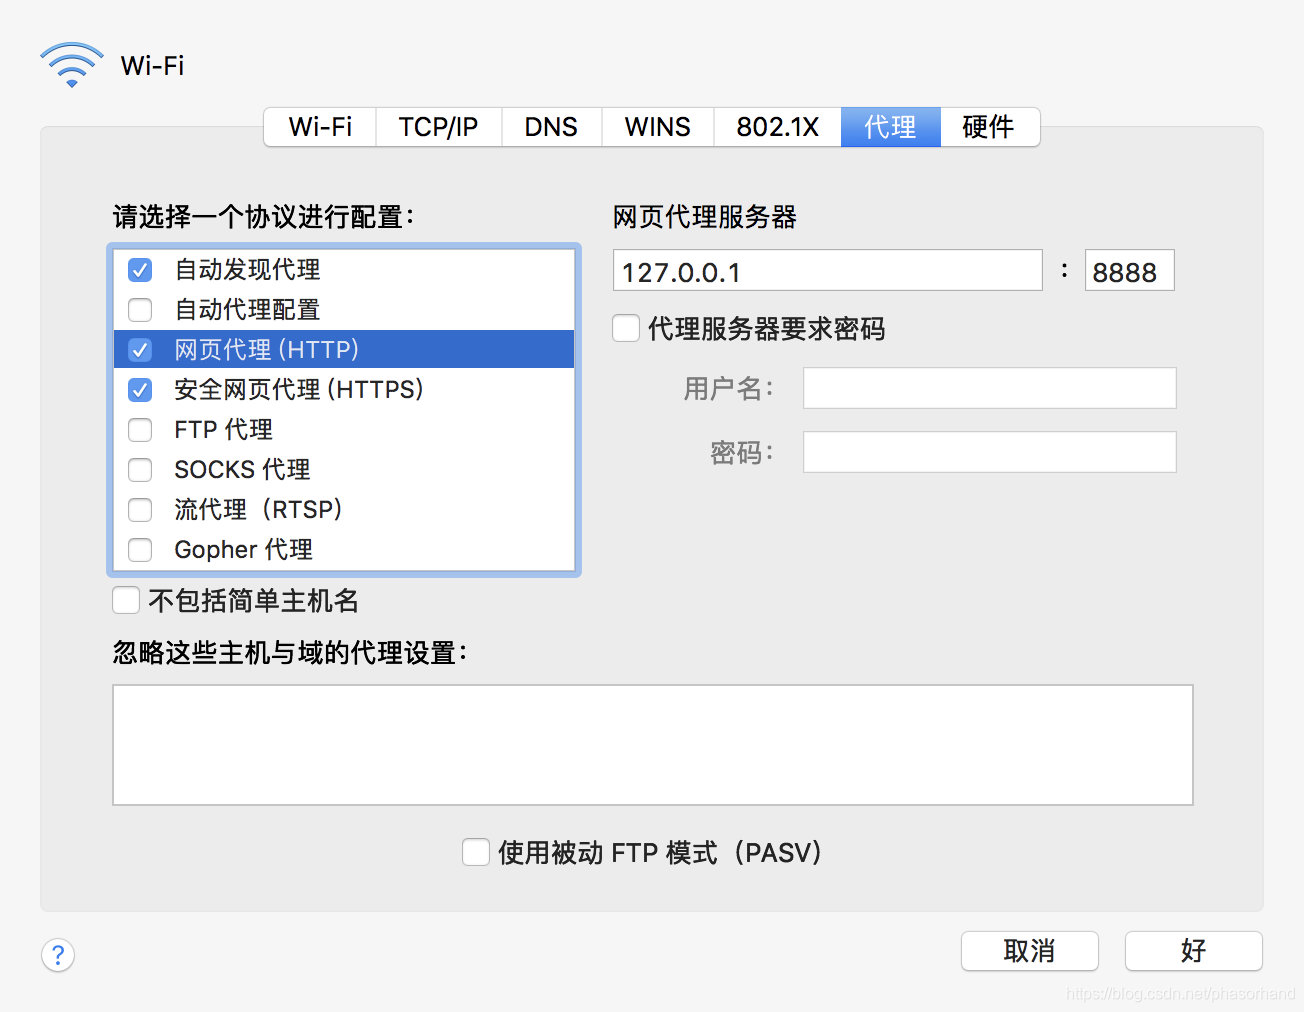1304x1012 pixels.
Task: Select the 网页代理 (HTTP) row text
Action: (x=267, y=350)
